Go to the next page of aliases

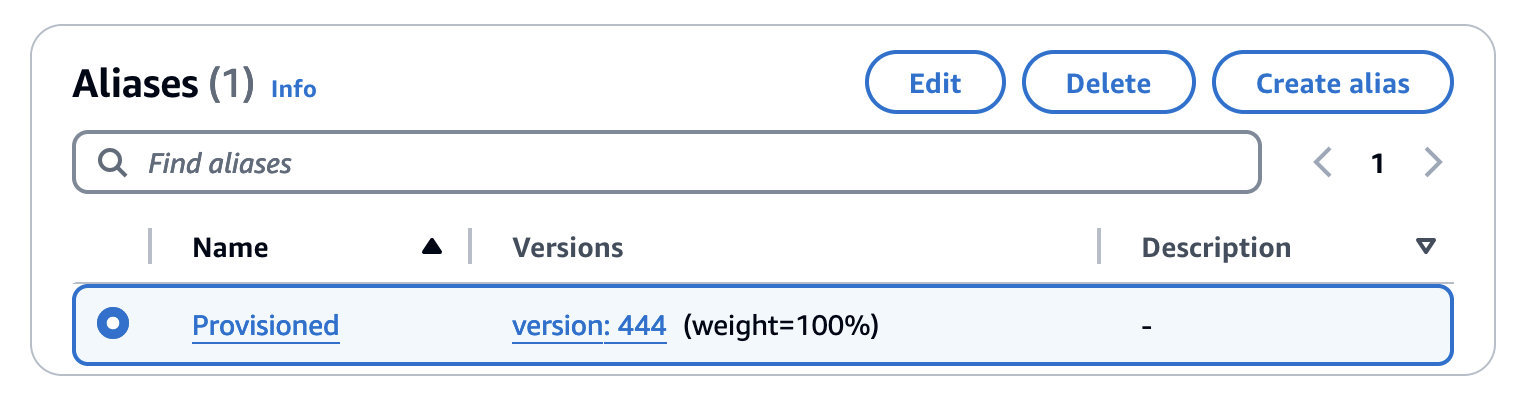click(x=1433, y=163)
